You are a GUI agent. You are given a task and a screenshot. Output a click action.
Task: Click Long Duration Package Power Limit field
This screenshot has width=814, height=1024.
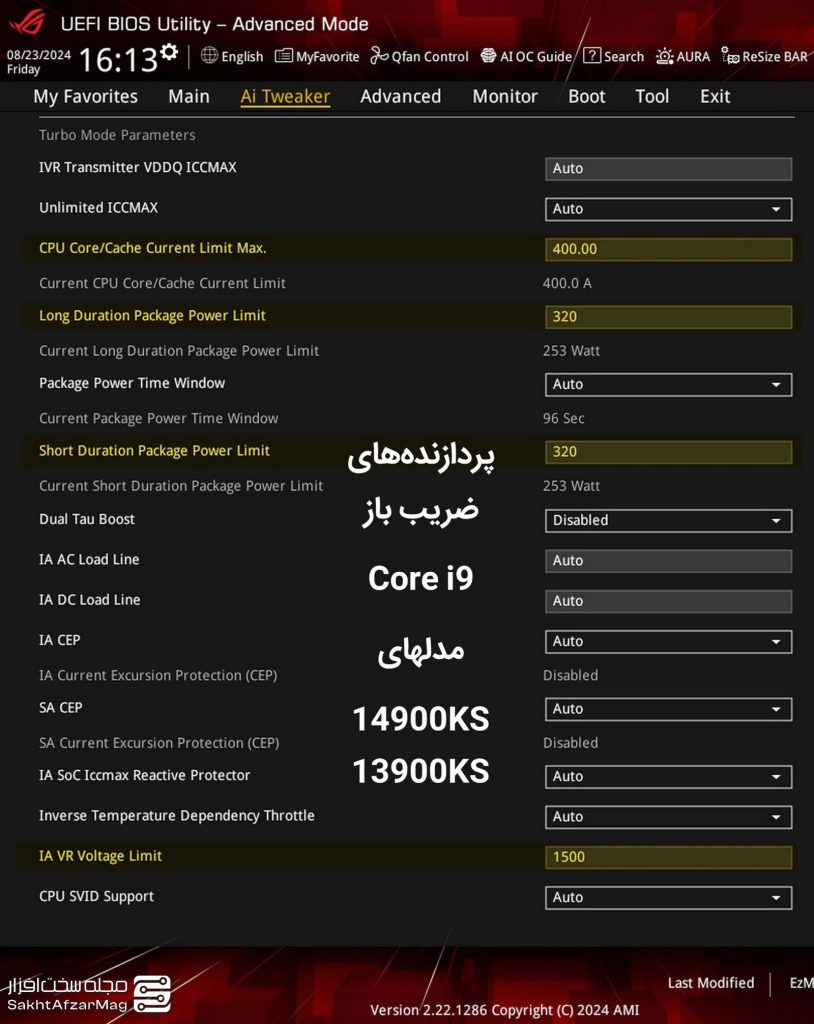coord(668,317)
